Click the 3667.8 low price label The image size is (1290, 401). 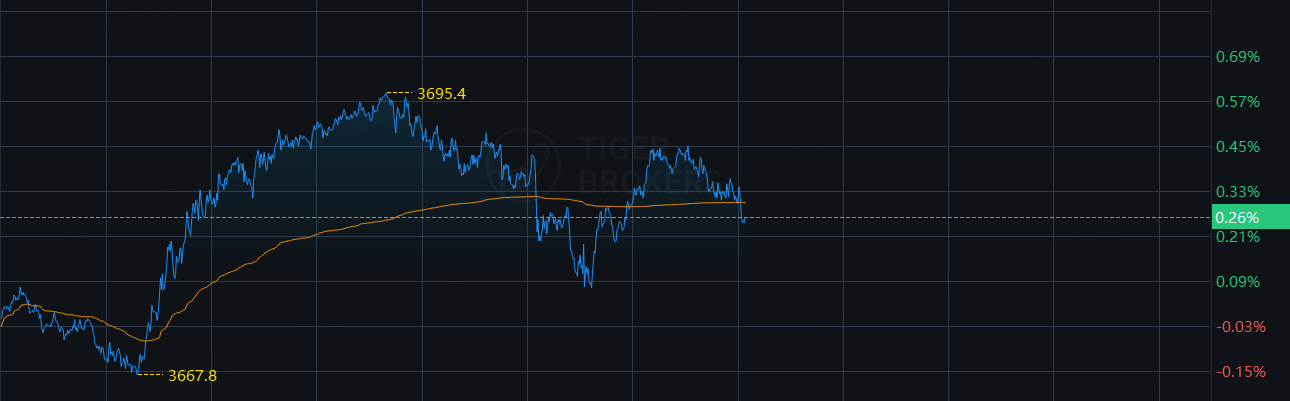[192, 376]
